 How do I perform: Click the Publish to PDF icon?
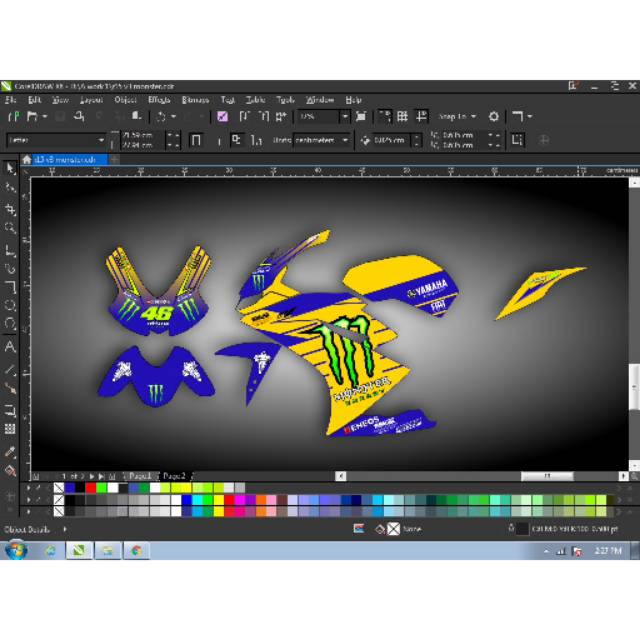point(281,117)
